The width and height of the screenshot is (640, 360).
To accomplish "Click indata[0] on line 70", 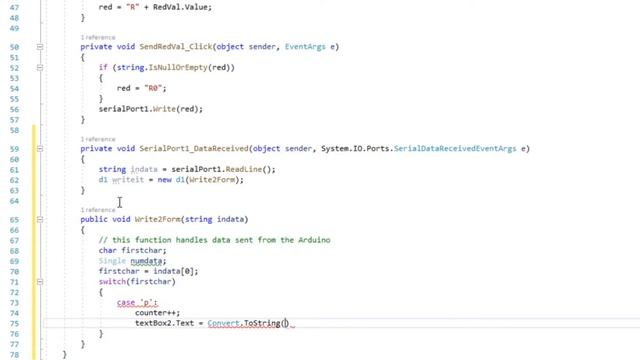I will [173, 271].
